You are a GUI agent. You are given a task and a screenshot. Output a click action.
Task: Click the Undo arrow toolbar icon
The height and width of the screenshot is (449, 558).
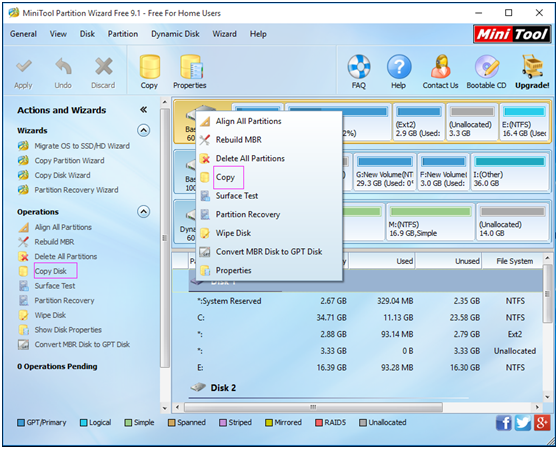click(63, 67)
